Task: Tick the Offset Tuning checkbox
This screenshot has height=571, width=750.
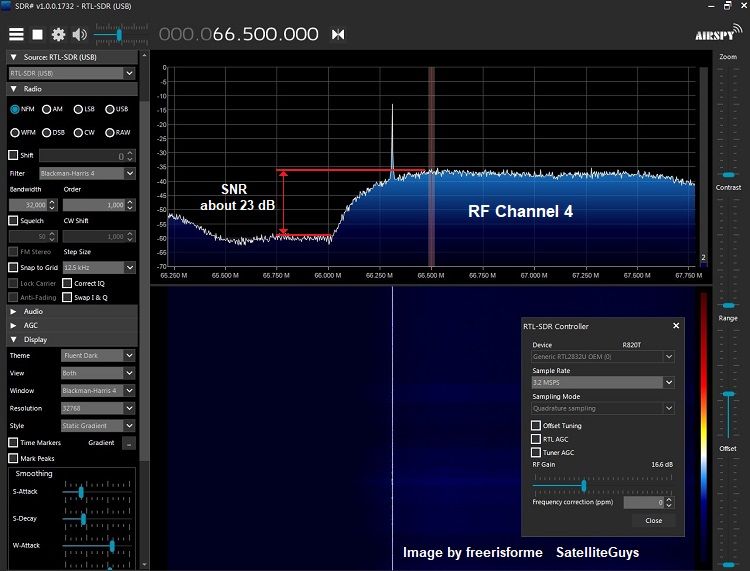Action: (536, 425)
